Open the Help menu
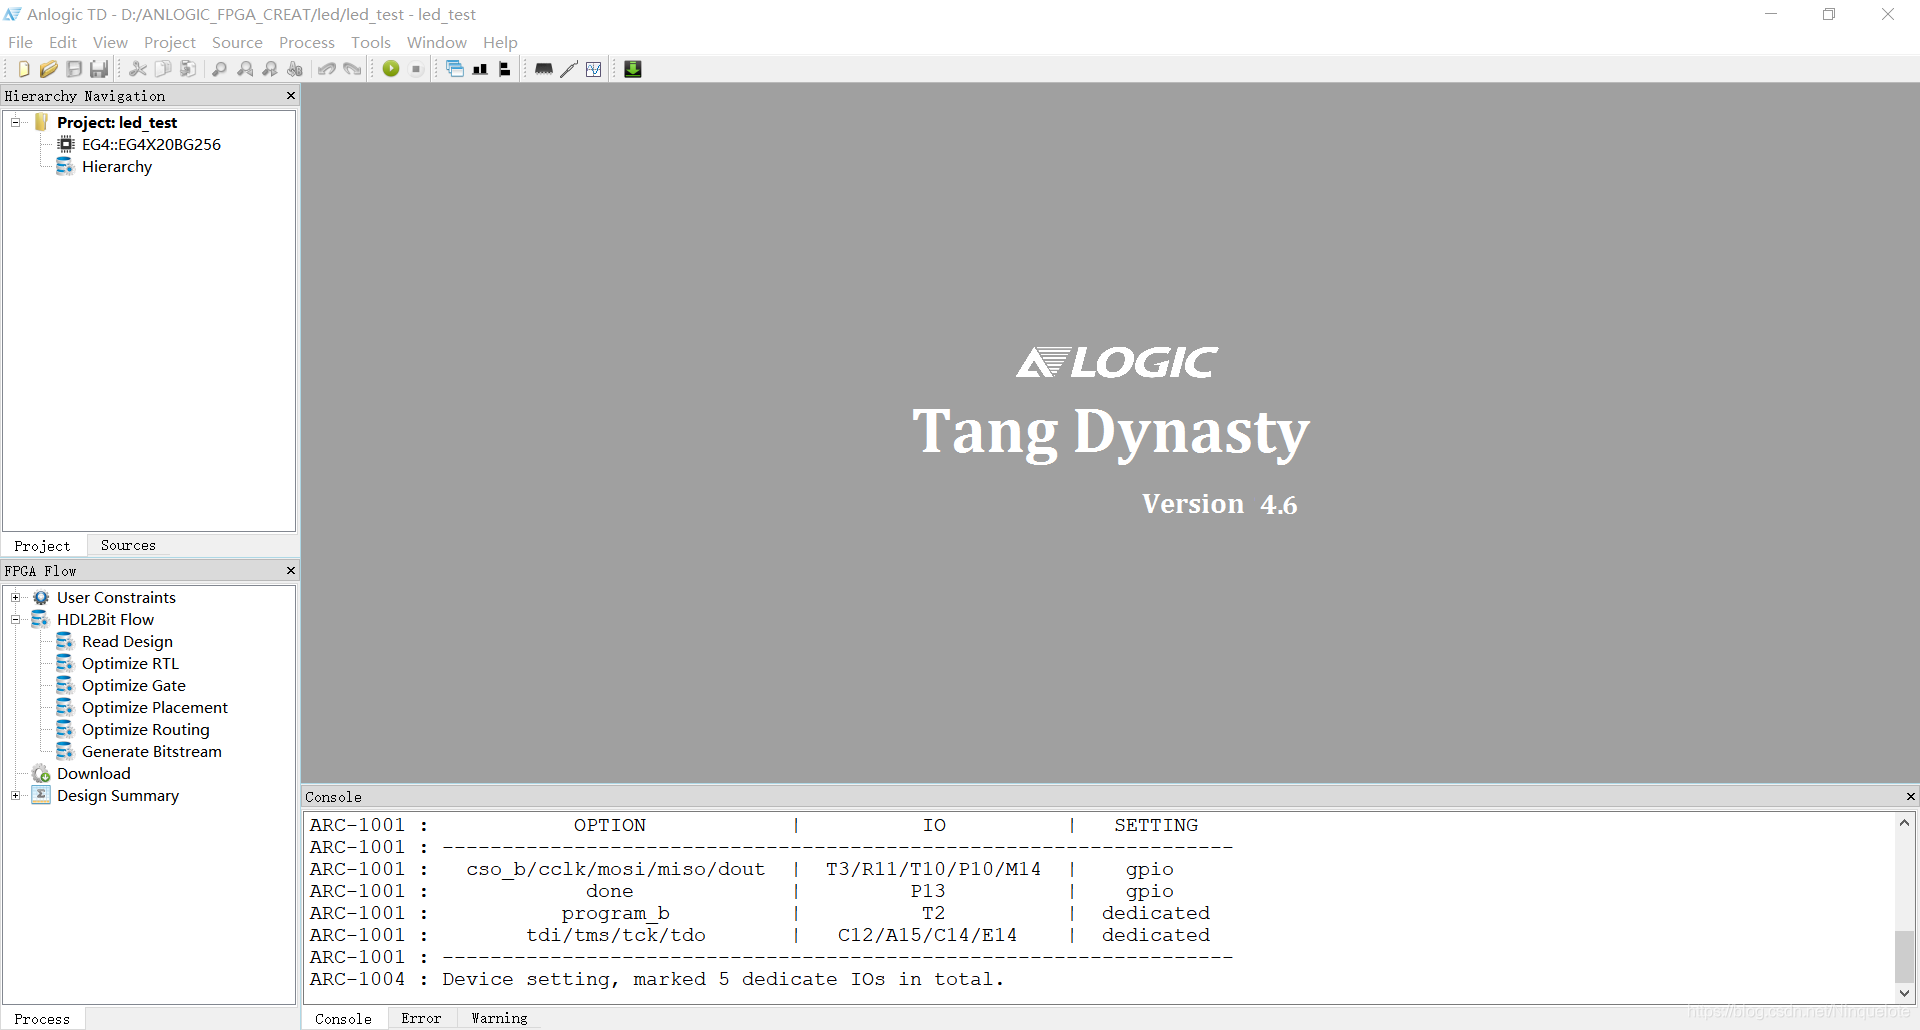 500,42
